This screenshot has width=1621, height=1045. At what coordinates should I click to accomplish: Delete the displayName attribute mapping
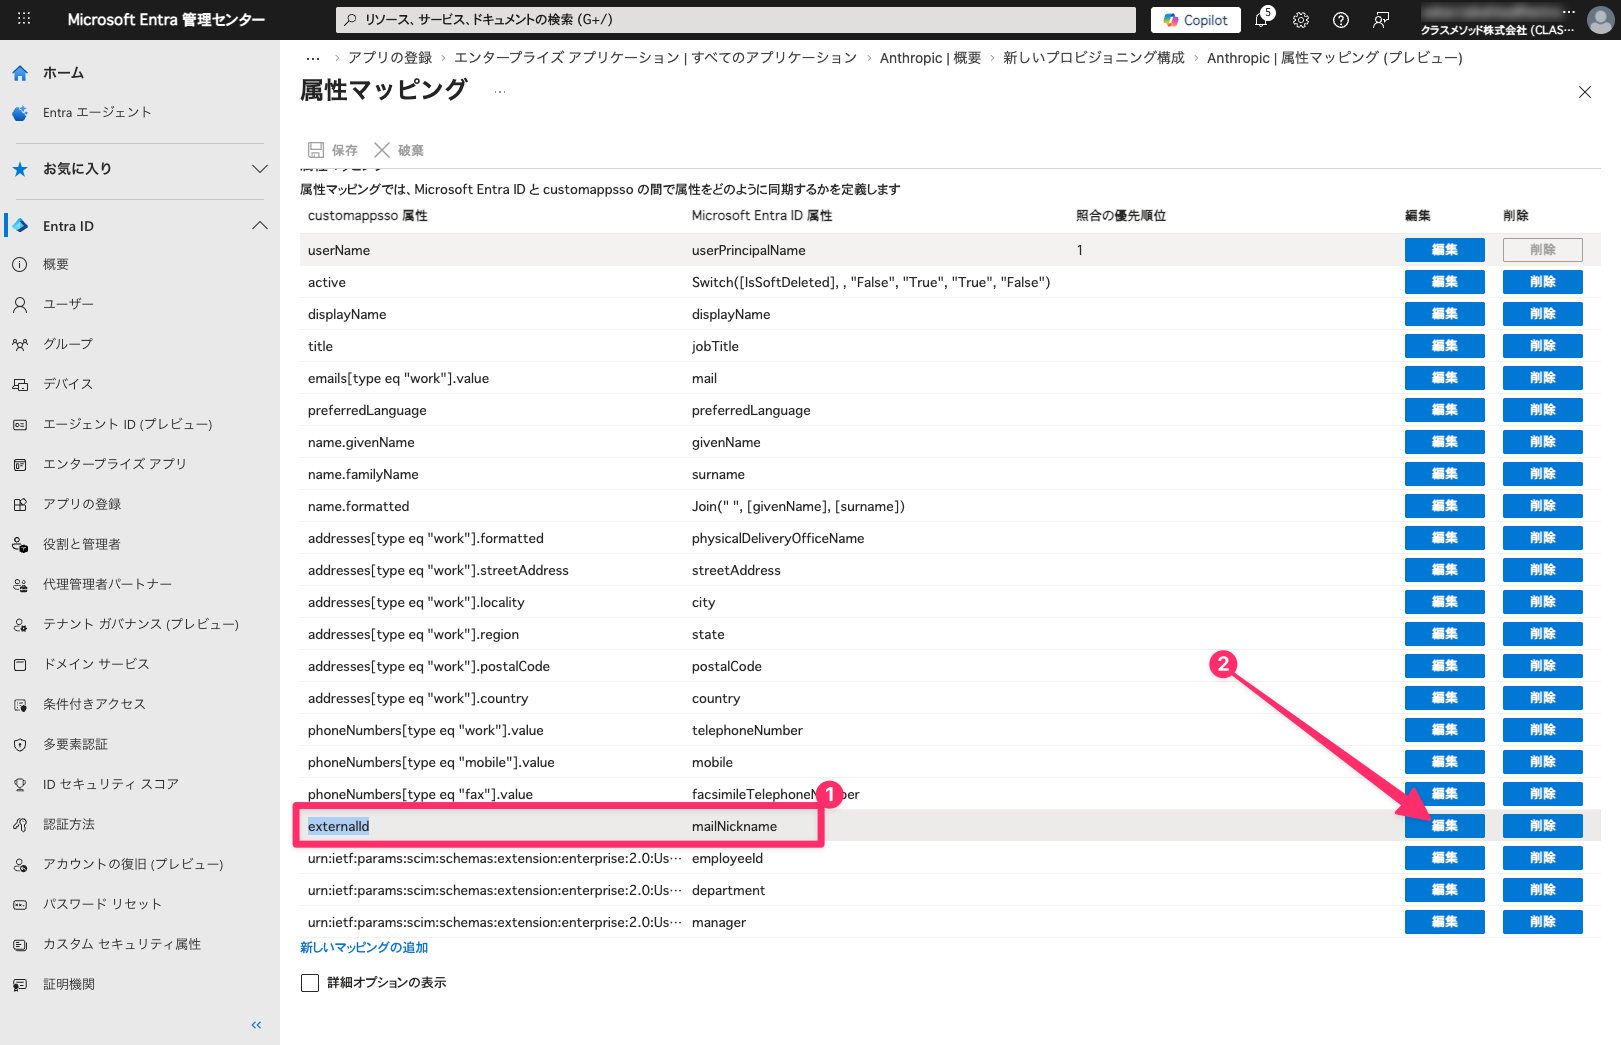click(x=1542, y=314)
